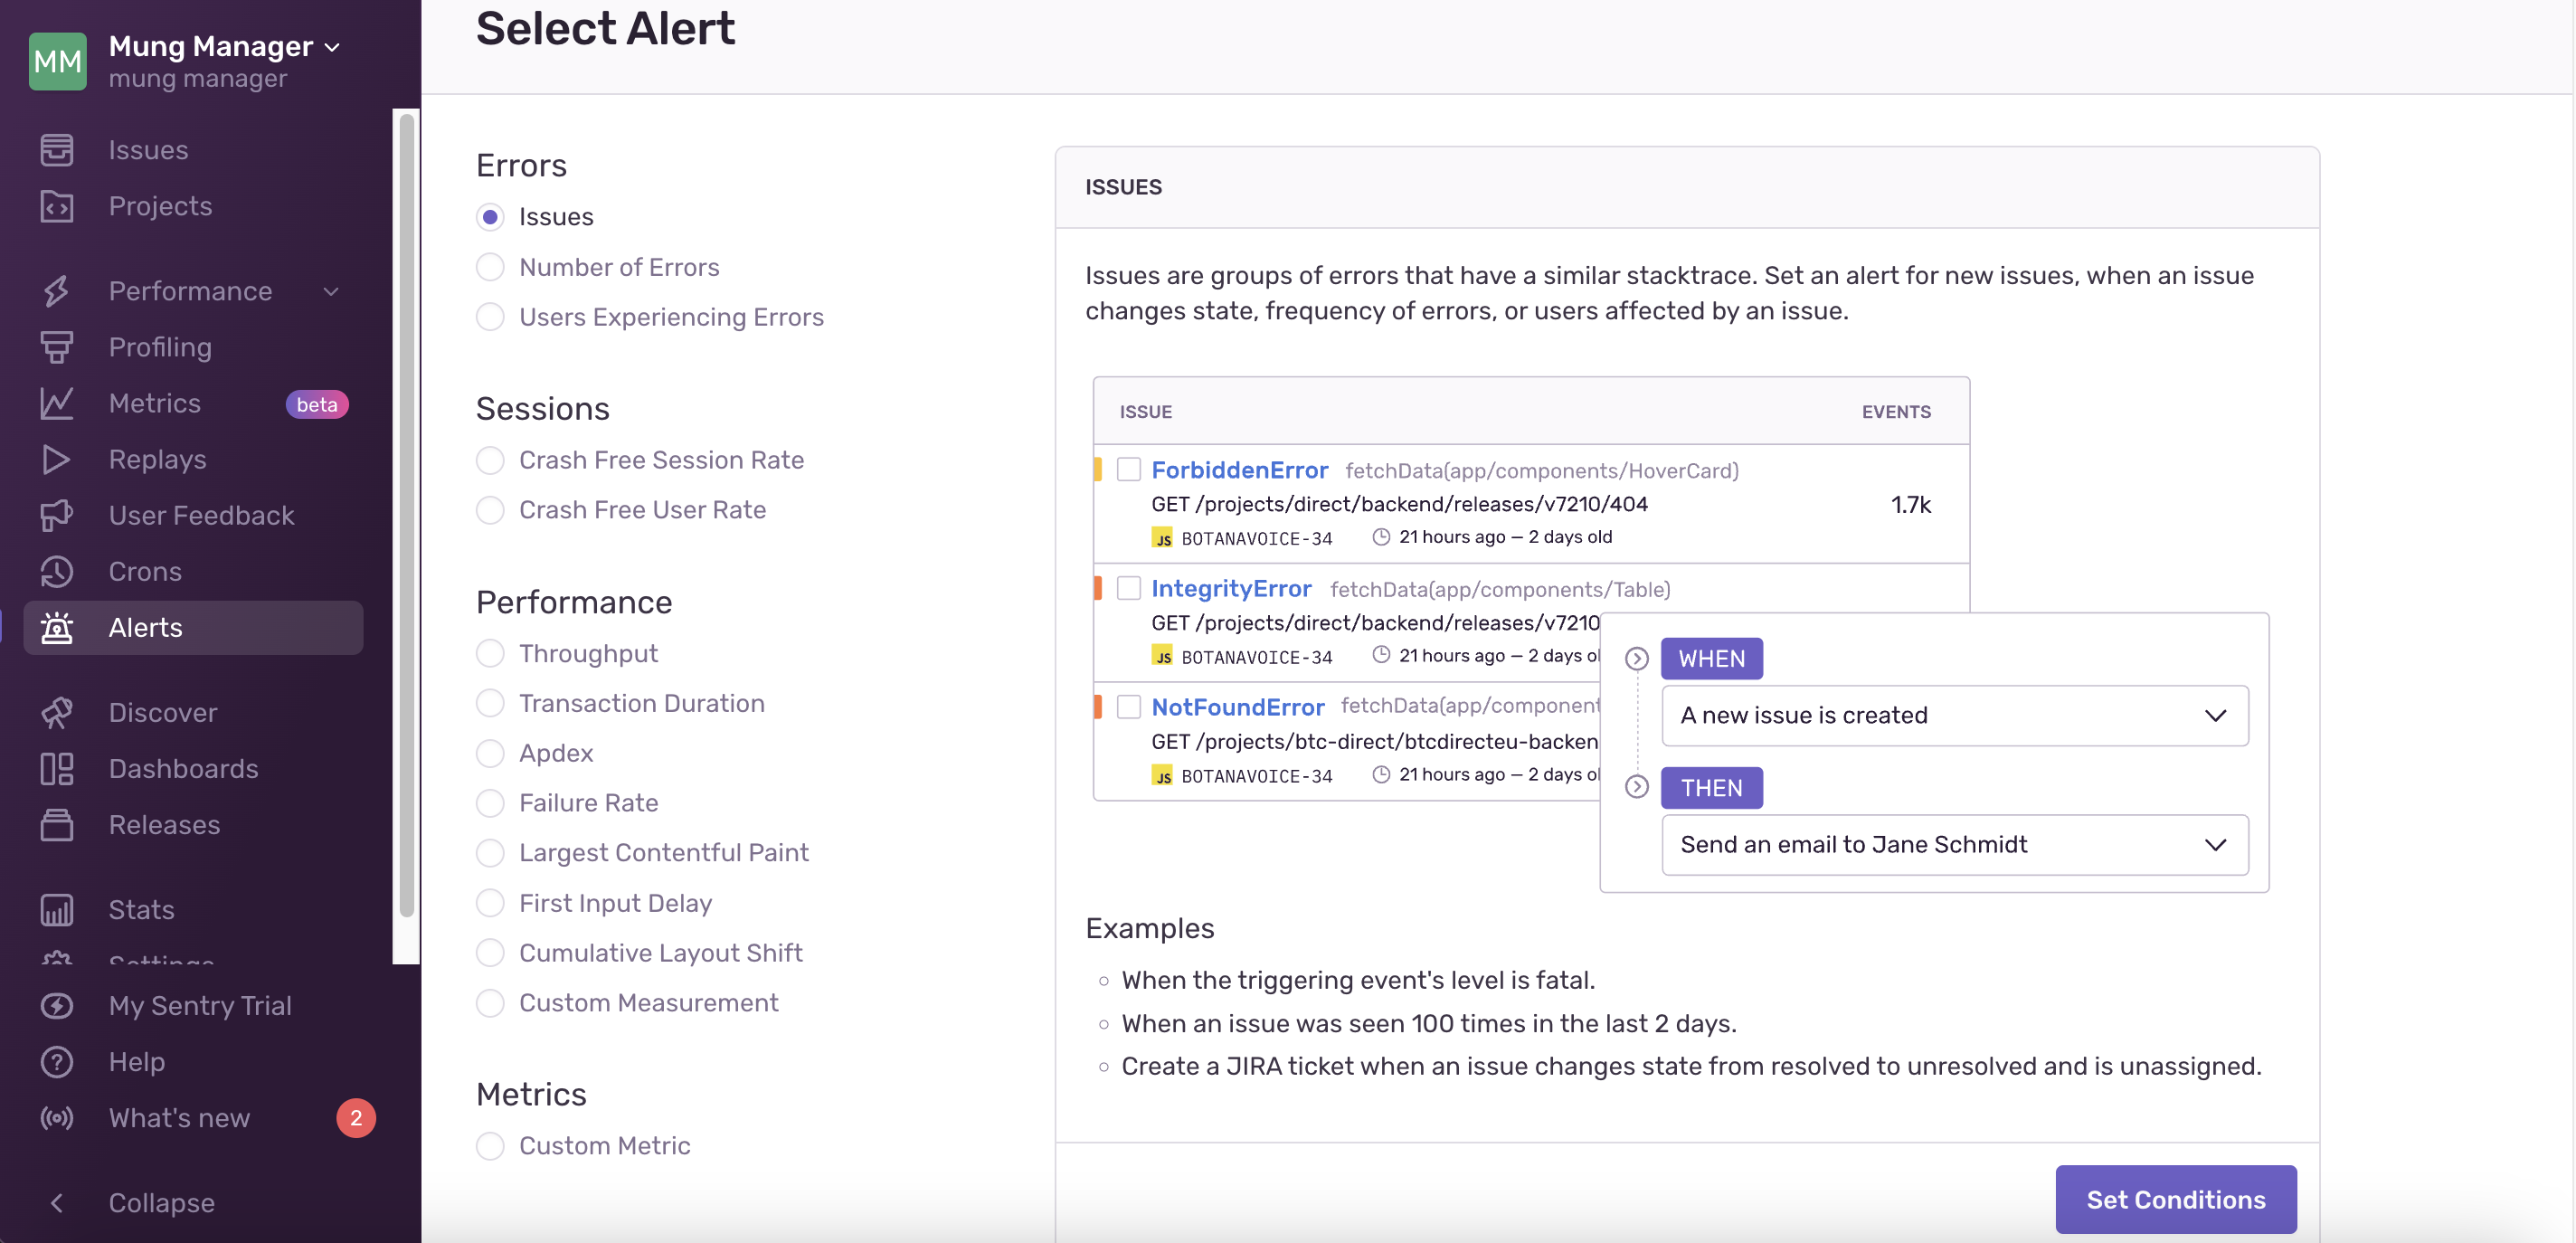2576x1243 pixels.
Task: Open the What's new menu item
Action: click(x=179, y=1117)
